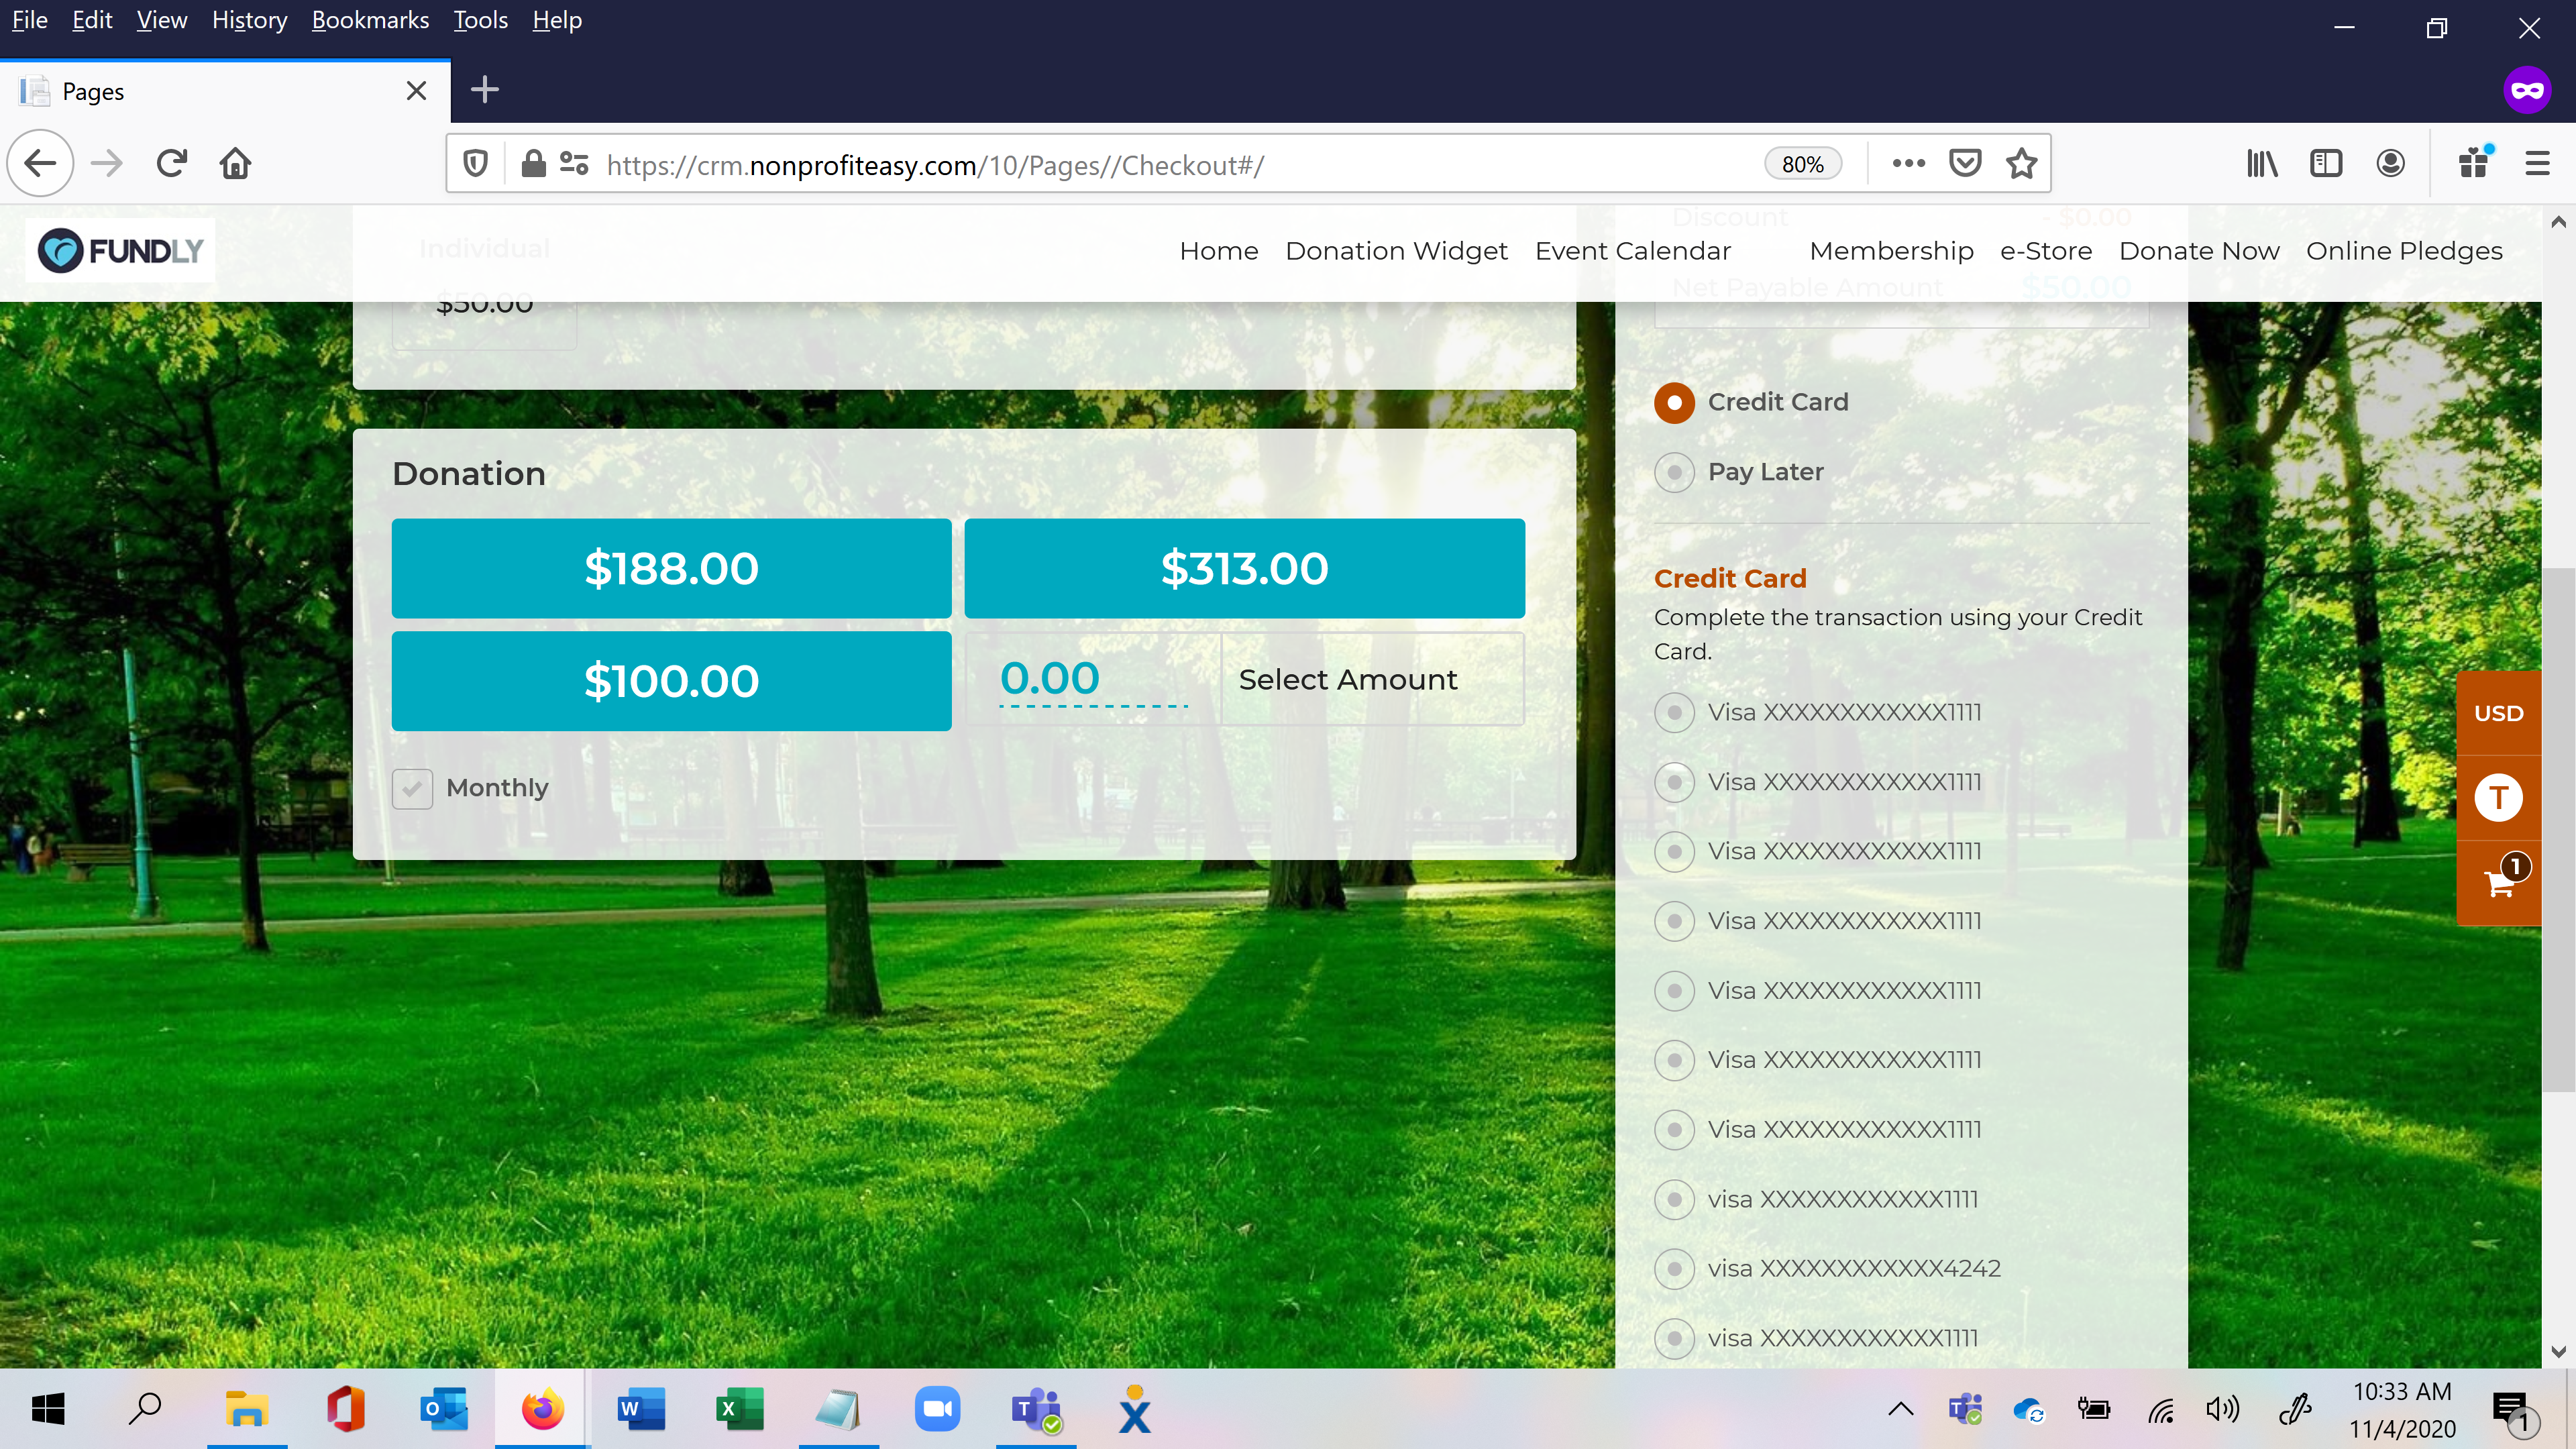This screenshot has height=1449, width=2576.
Task: Launch Zoom from the taskbar
Action: 937,1409
